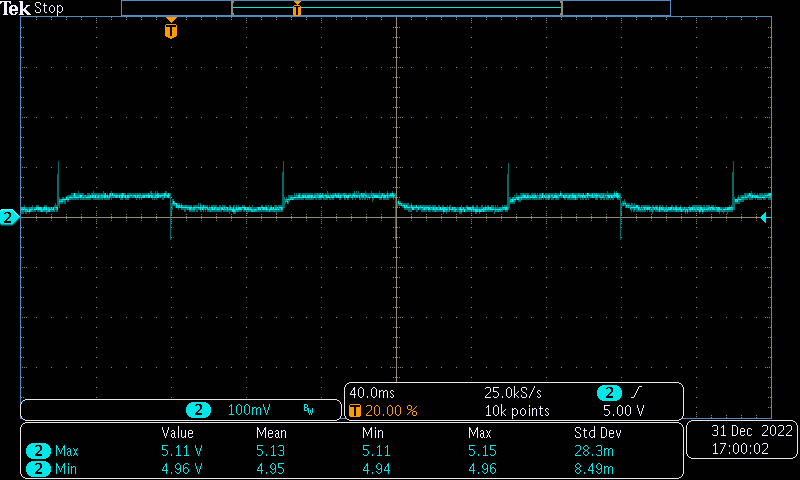Select the channel 2 Max measurement badge
This screenshot has height=480, width=800.
click(x=39, y=450)
